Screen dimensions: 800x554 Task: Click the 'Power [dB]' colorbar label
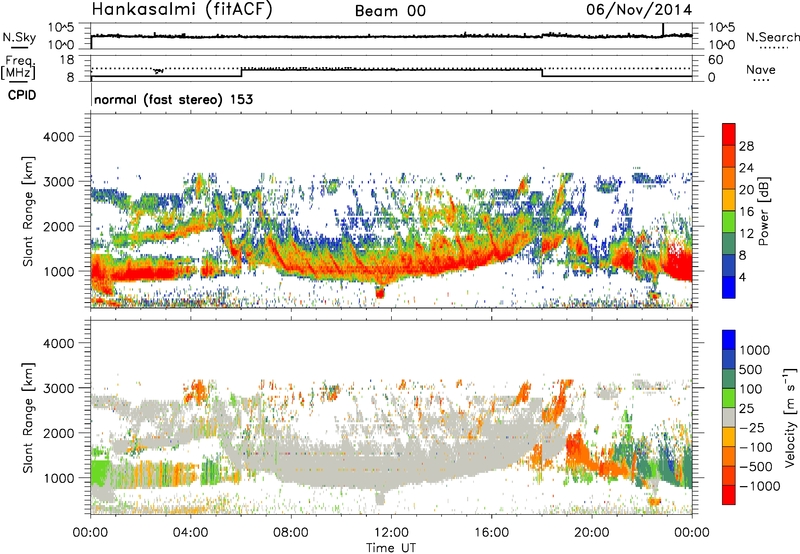tap(764, 211)
